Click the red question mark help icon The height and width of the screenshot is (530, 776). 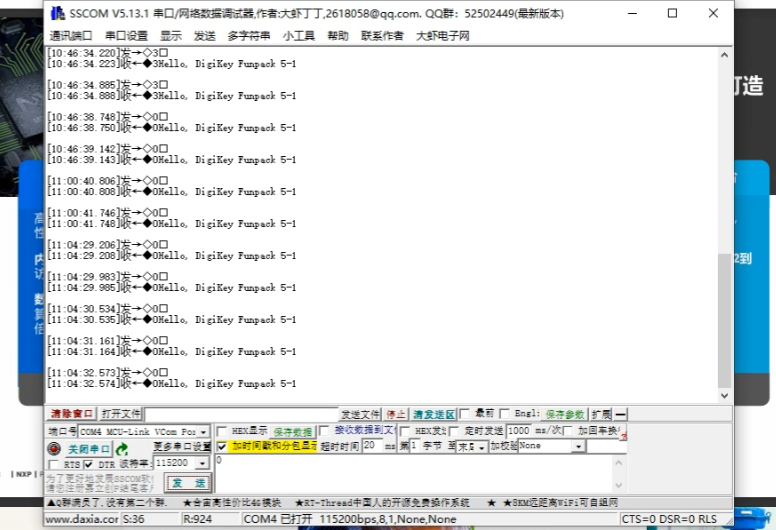point(623,436)
